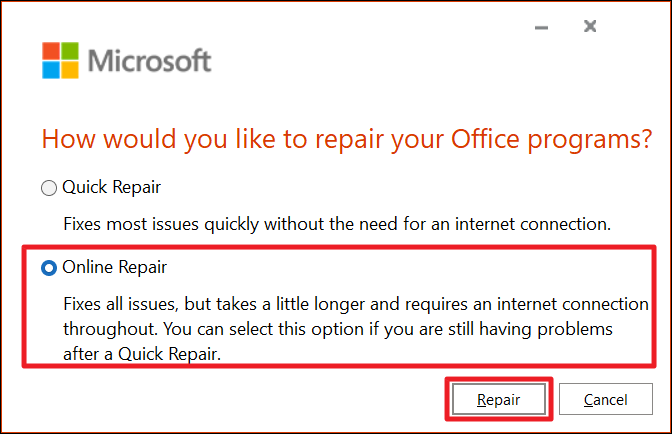The height and width of the screenshot is (434, 672).
Task: Click the red square in Microsoft logo
Action: point(50,50)
